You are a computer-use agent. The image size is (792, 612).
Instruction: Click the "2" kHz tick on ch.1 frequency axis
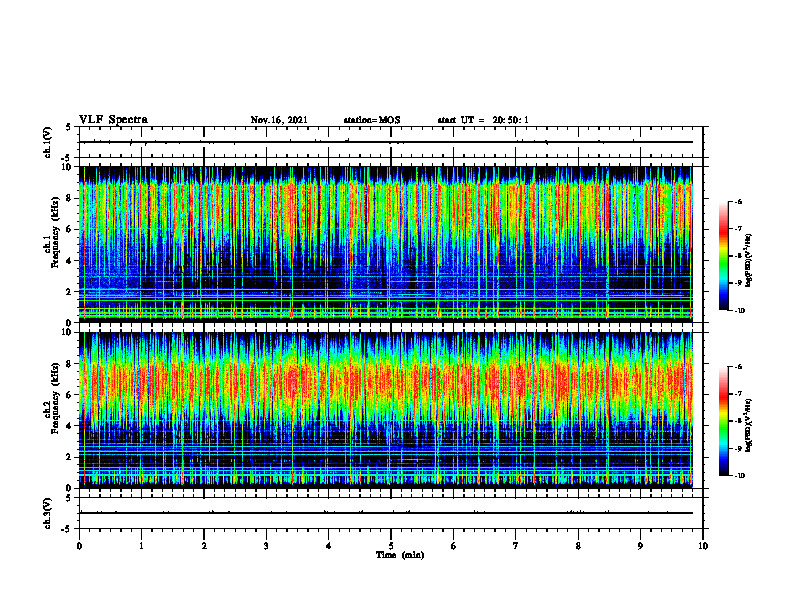point(70,292)
